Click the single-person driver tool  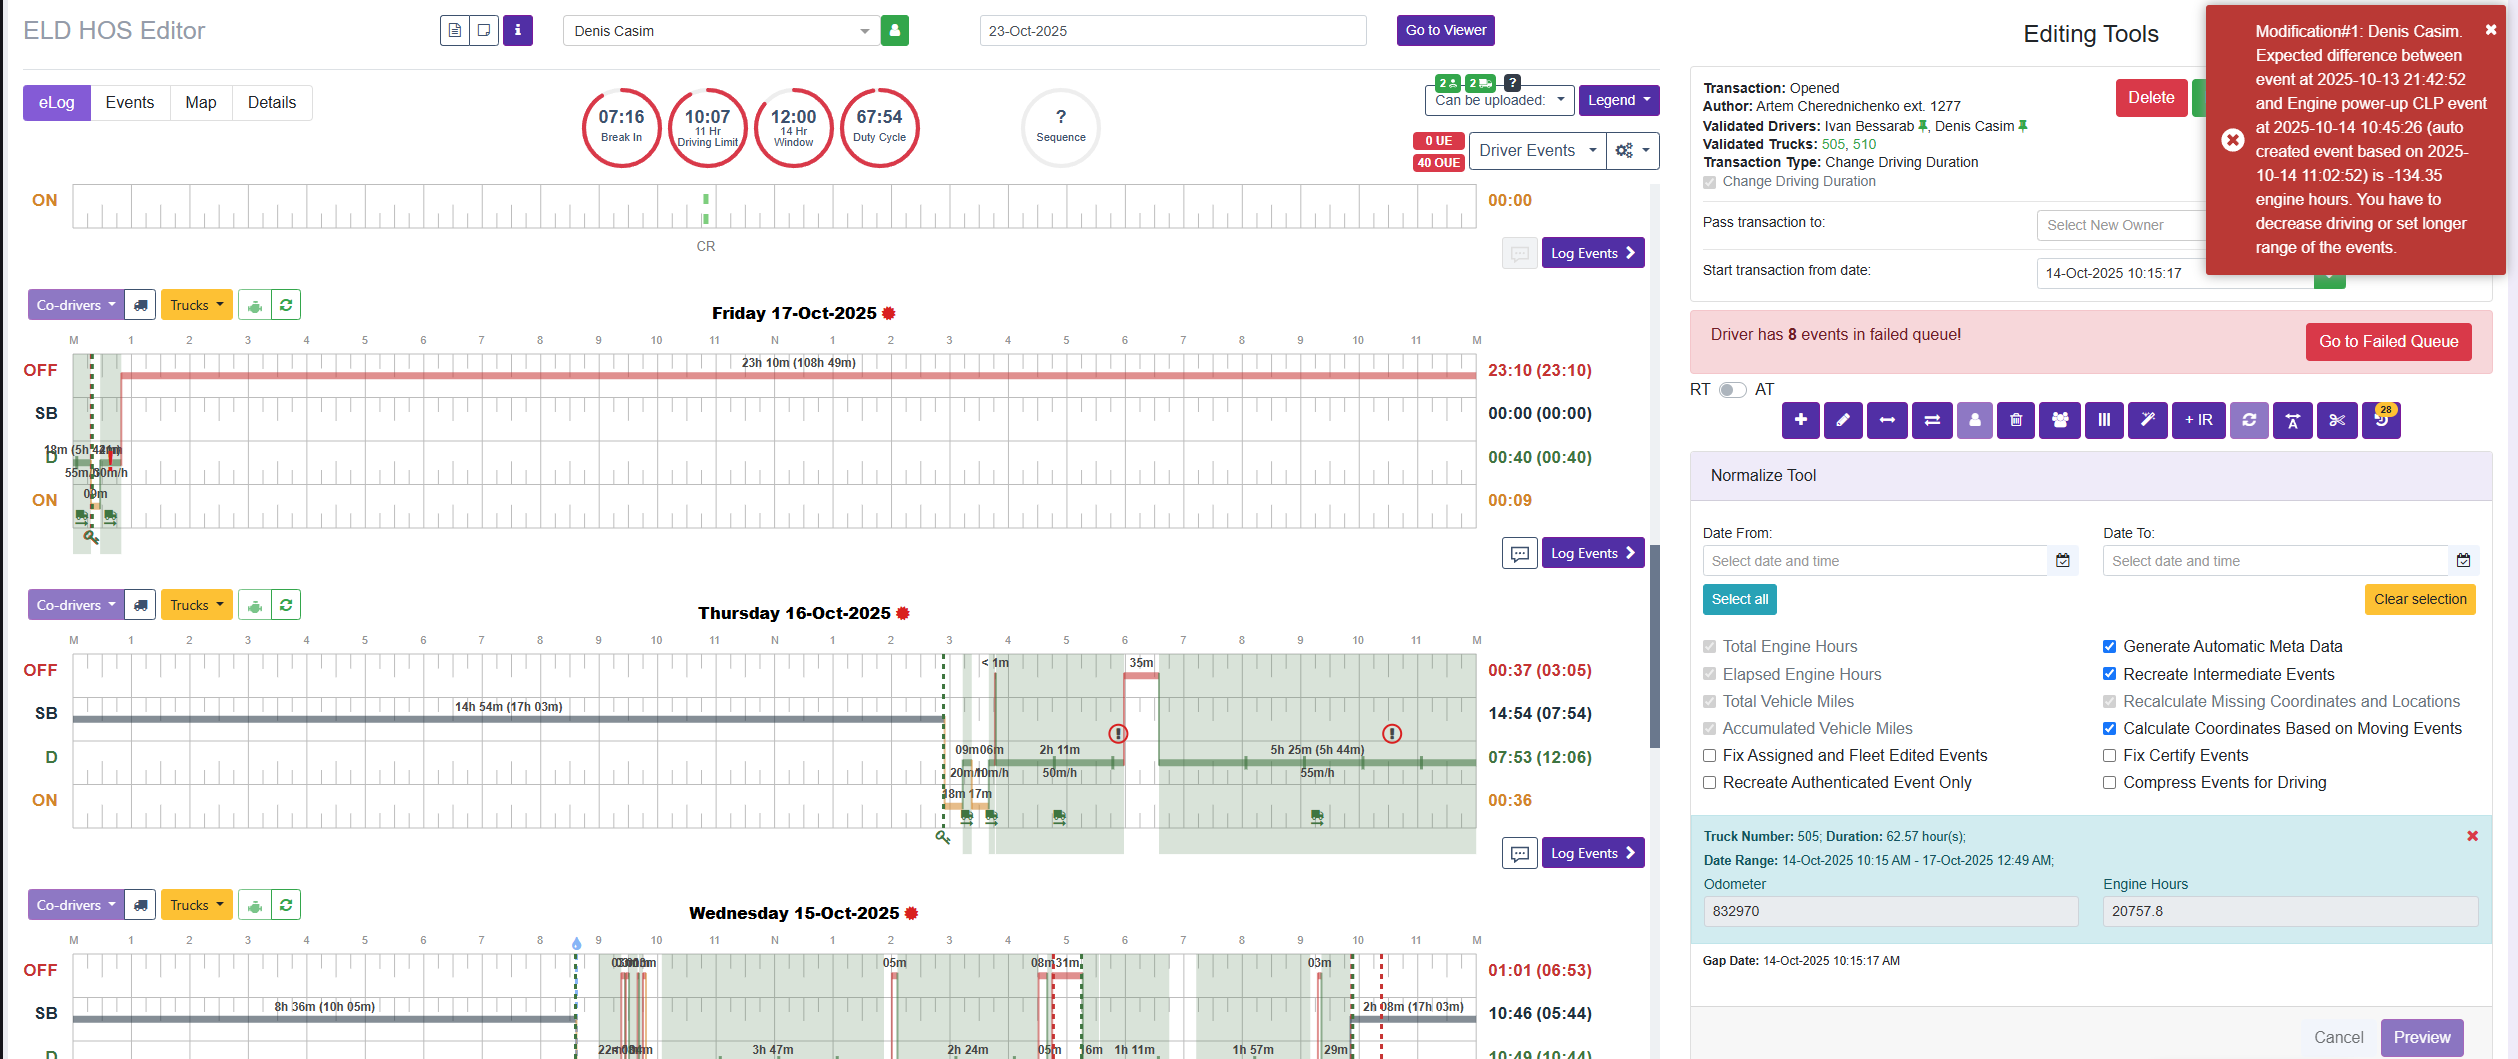point(1975,420)
